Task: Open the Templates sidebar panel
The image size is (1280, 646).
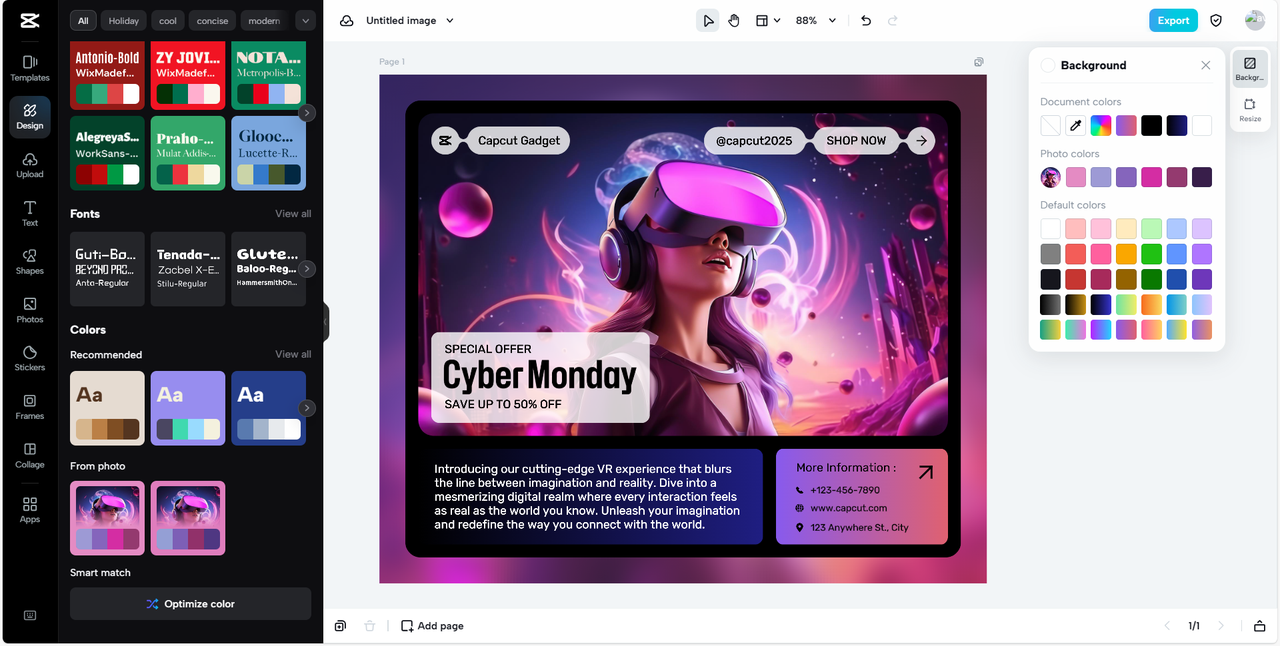Action: click(x=30, y=68)
